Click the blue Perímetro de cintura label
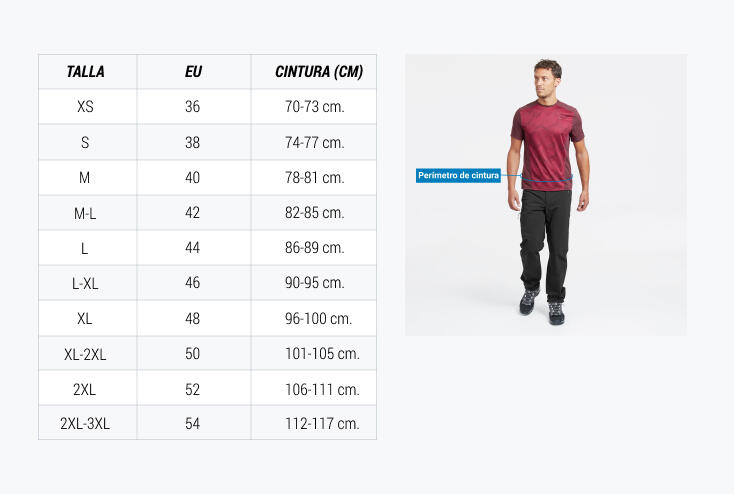This screenshot has width=734, height=494. 458,176
